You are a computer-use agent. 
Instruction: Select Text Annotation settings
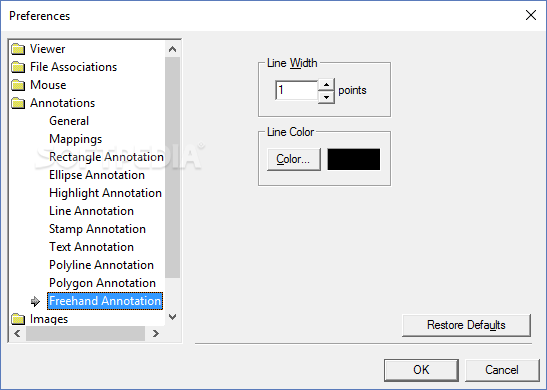pos(91,247)
